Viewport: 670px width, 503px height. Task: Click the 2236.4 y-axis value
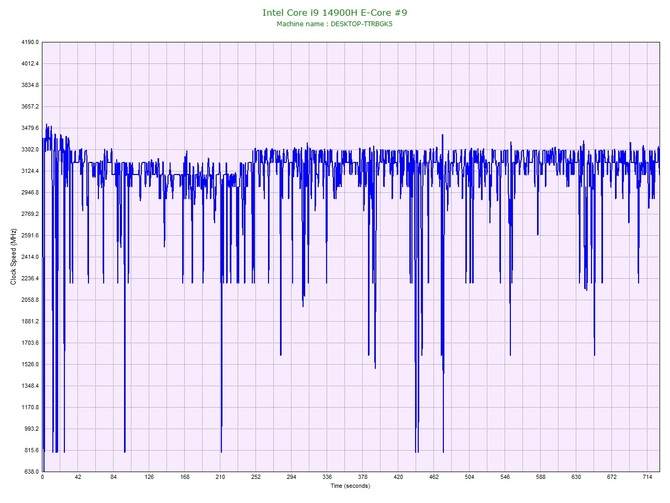coord(30,279)
